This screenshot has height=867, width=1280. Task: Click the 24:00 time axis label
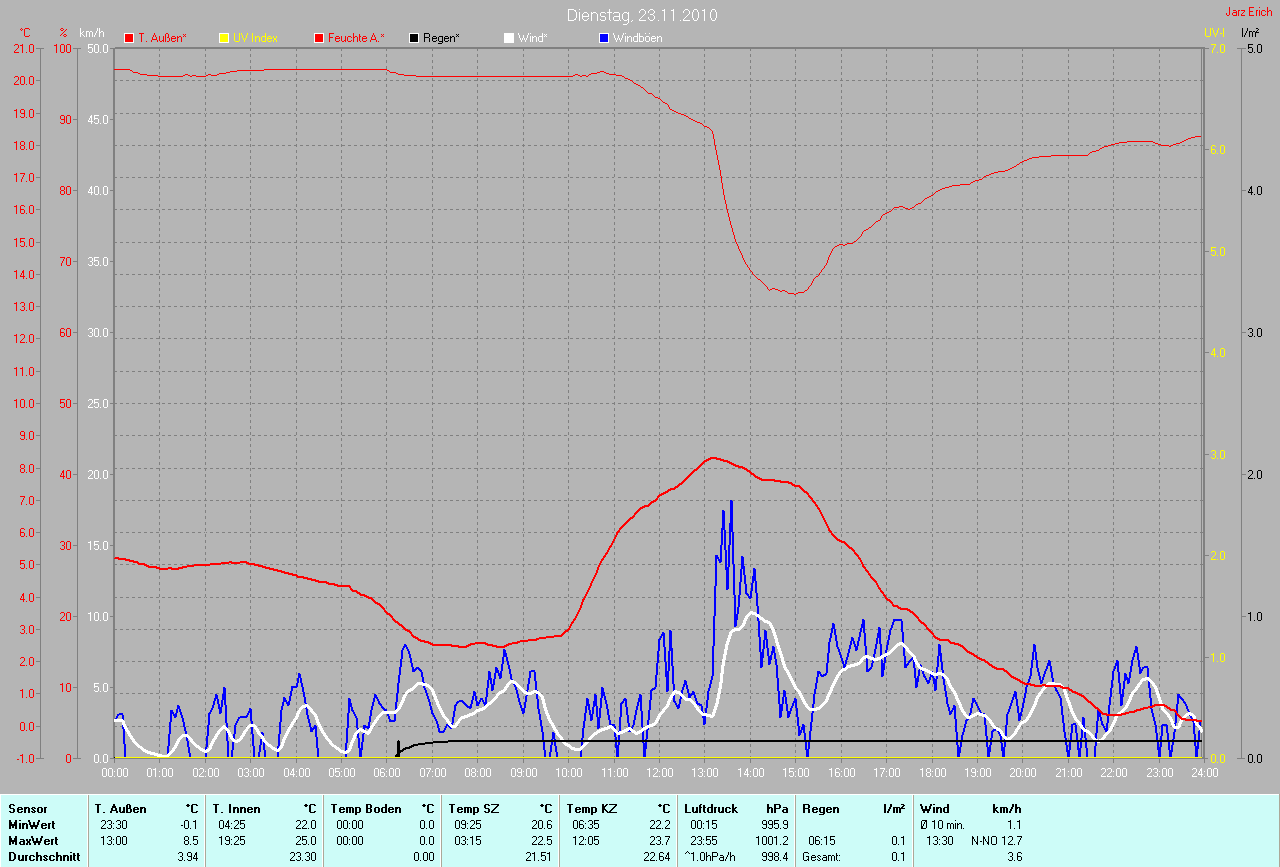tap(1204, 773)
